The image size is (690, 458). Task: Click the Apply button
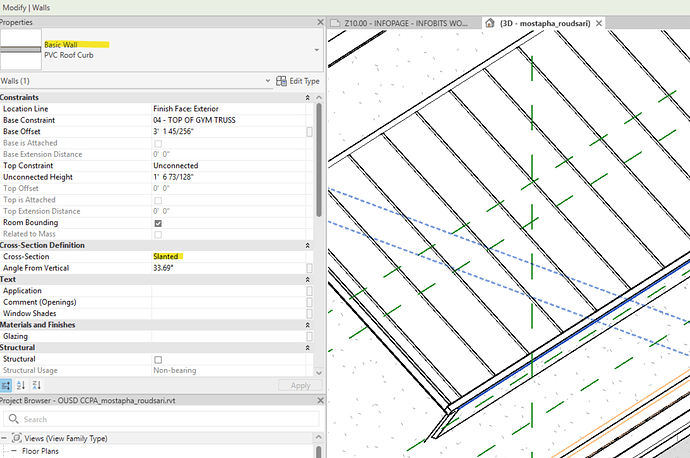(x=300, y=385)
